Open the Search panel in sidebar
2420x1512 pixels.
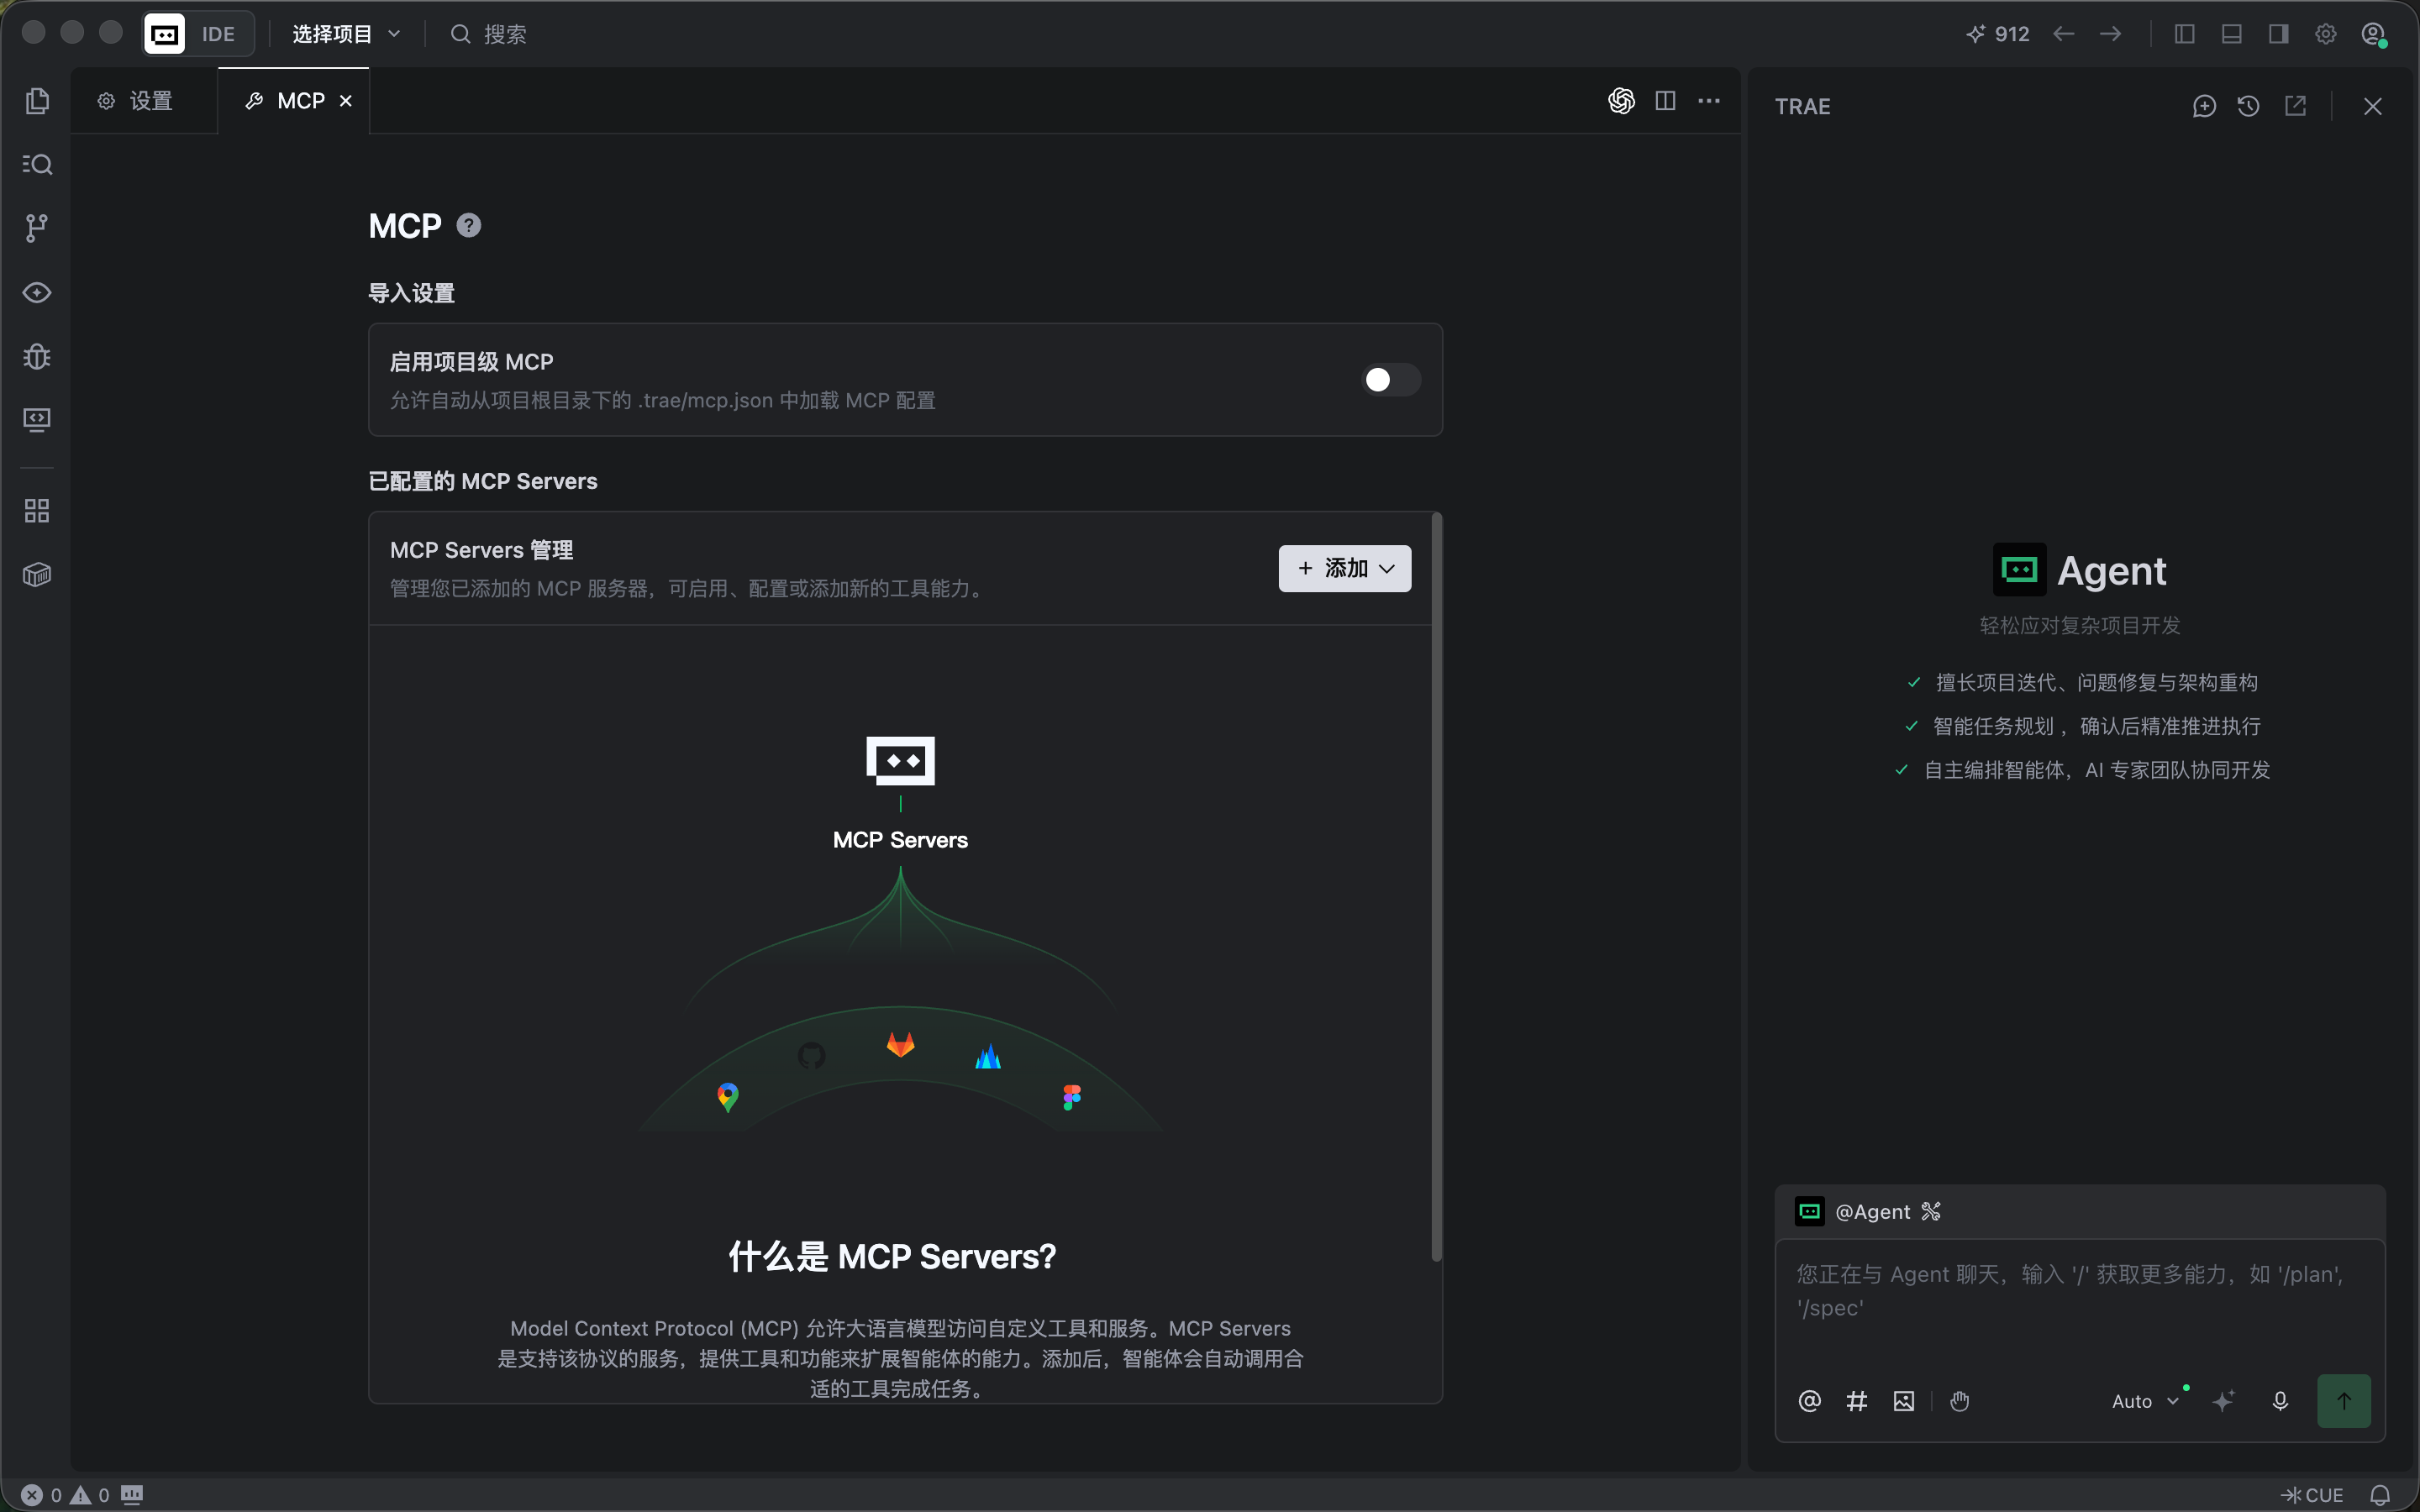click(37, 164)
